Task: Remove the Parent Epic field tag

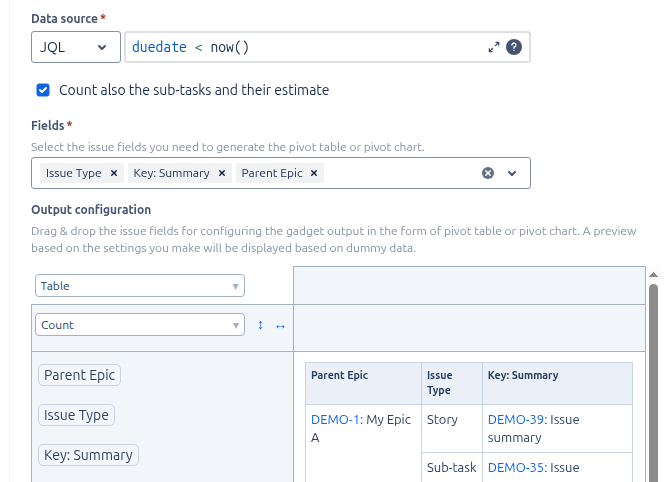Action: pyautogui.click(x=314, y=173)
